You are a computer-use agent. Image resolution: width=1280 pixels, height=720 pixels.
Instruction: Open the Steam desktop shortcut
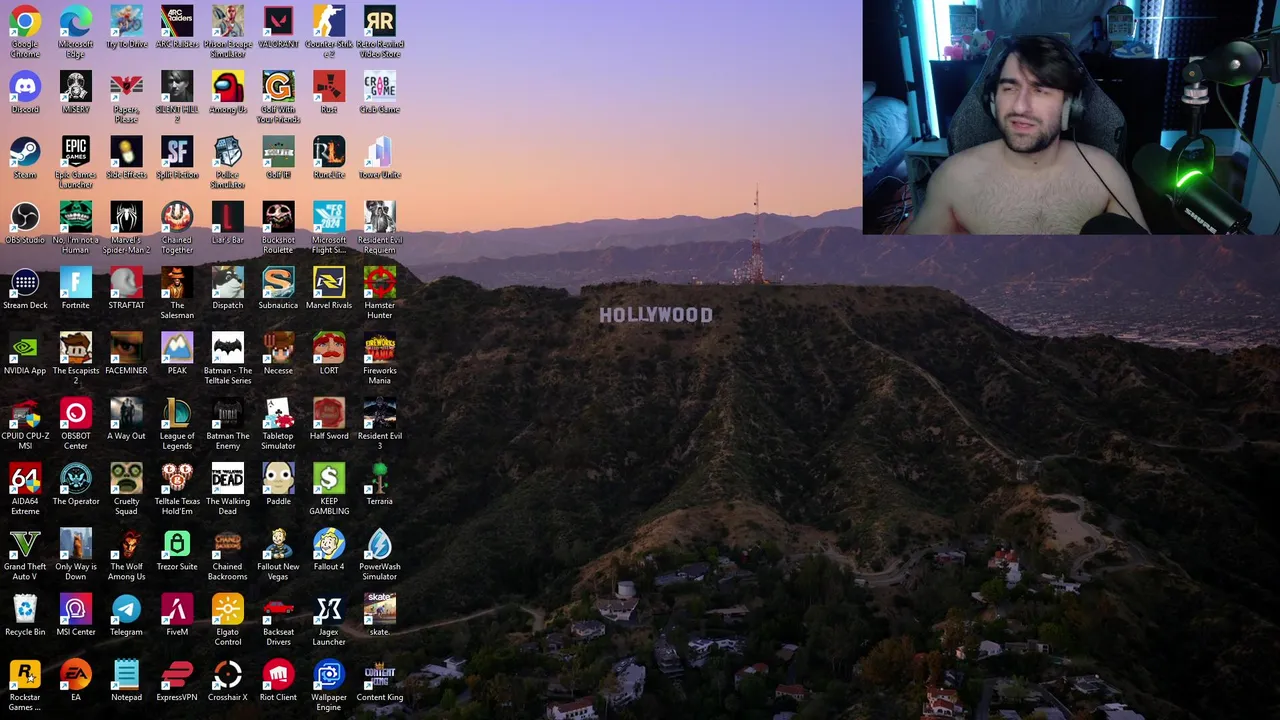pos(25,152)
